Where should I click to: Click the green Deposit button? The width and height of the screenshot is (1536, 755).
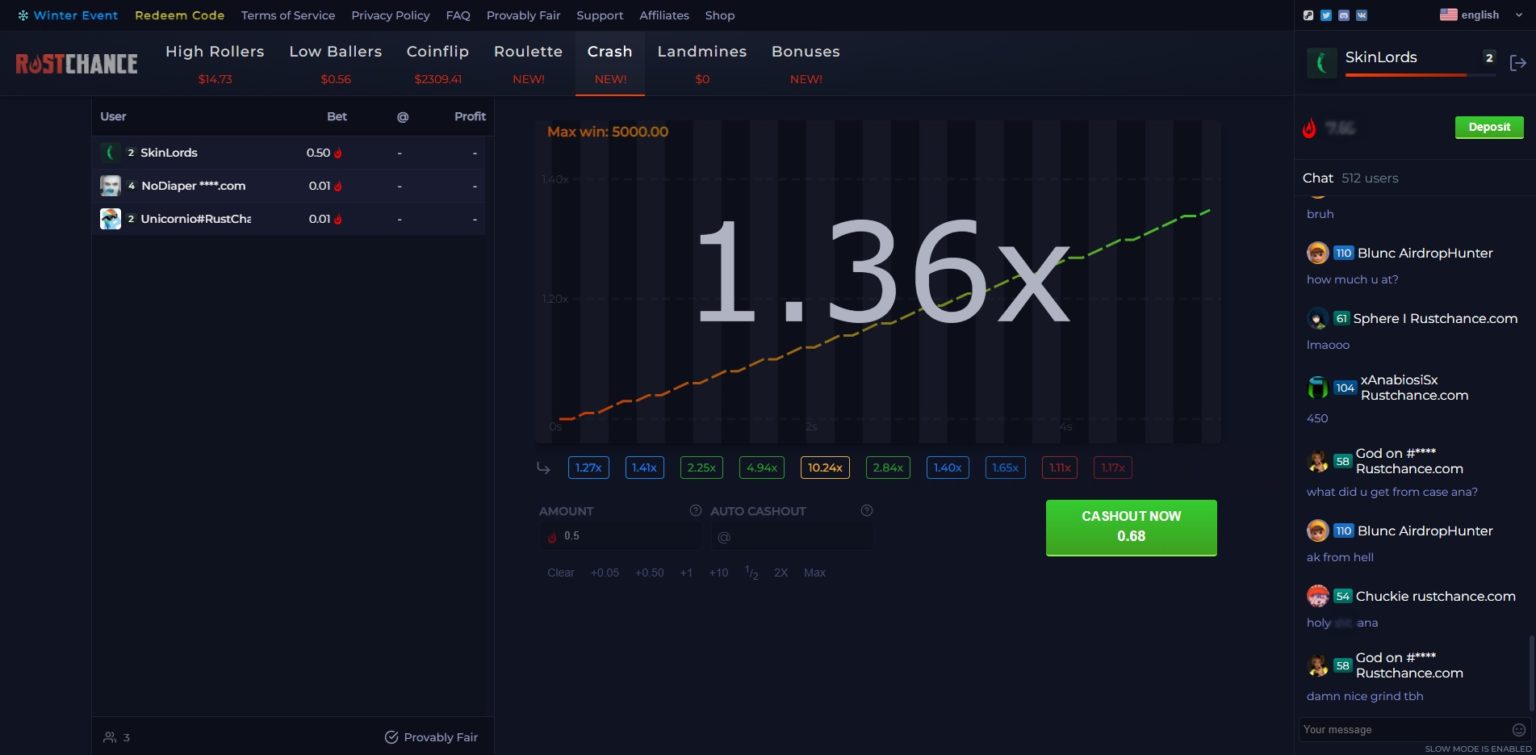pyautogui.click(x=1489, y=127)
